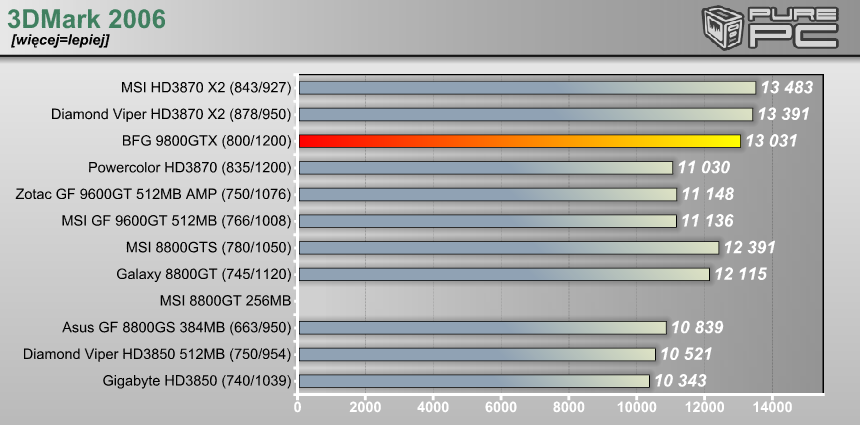Click the 0 axis tick label
860x425 pixels.
(298, 407)
